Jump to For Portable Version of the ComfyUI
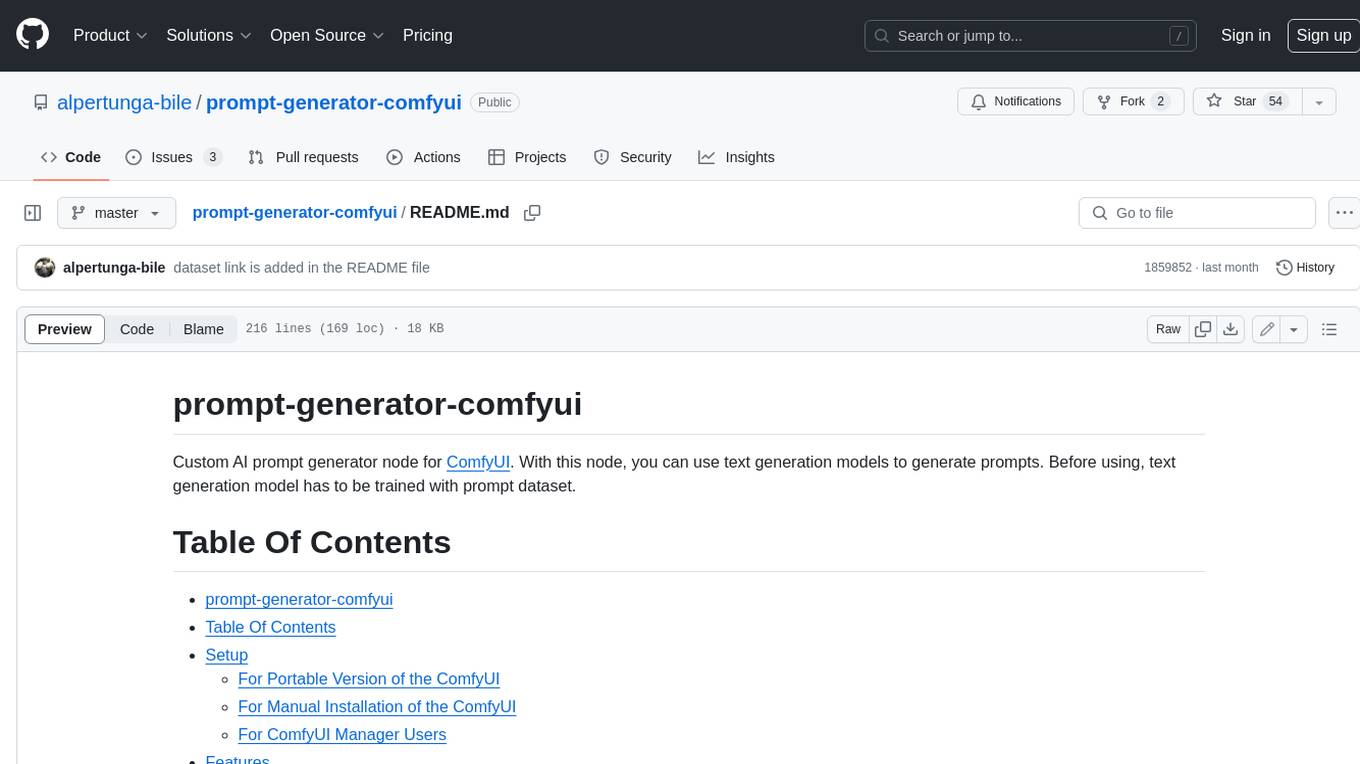This screenshot has width=1360, height=764. pyautogui.click(x=369, y=679)
